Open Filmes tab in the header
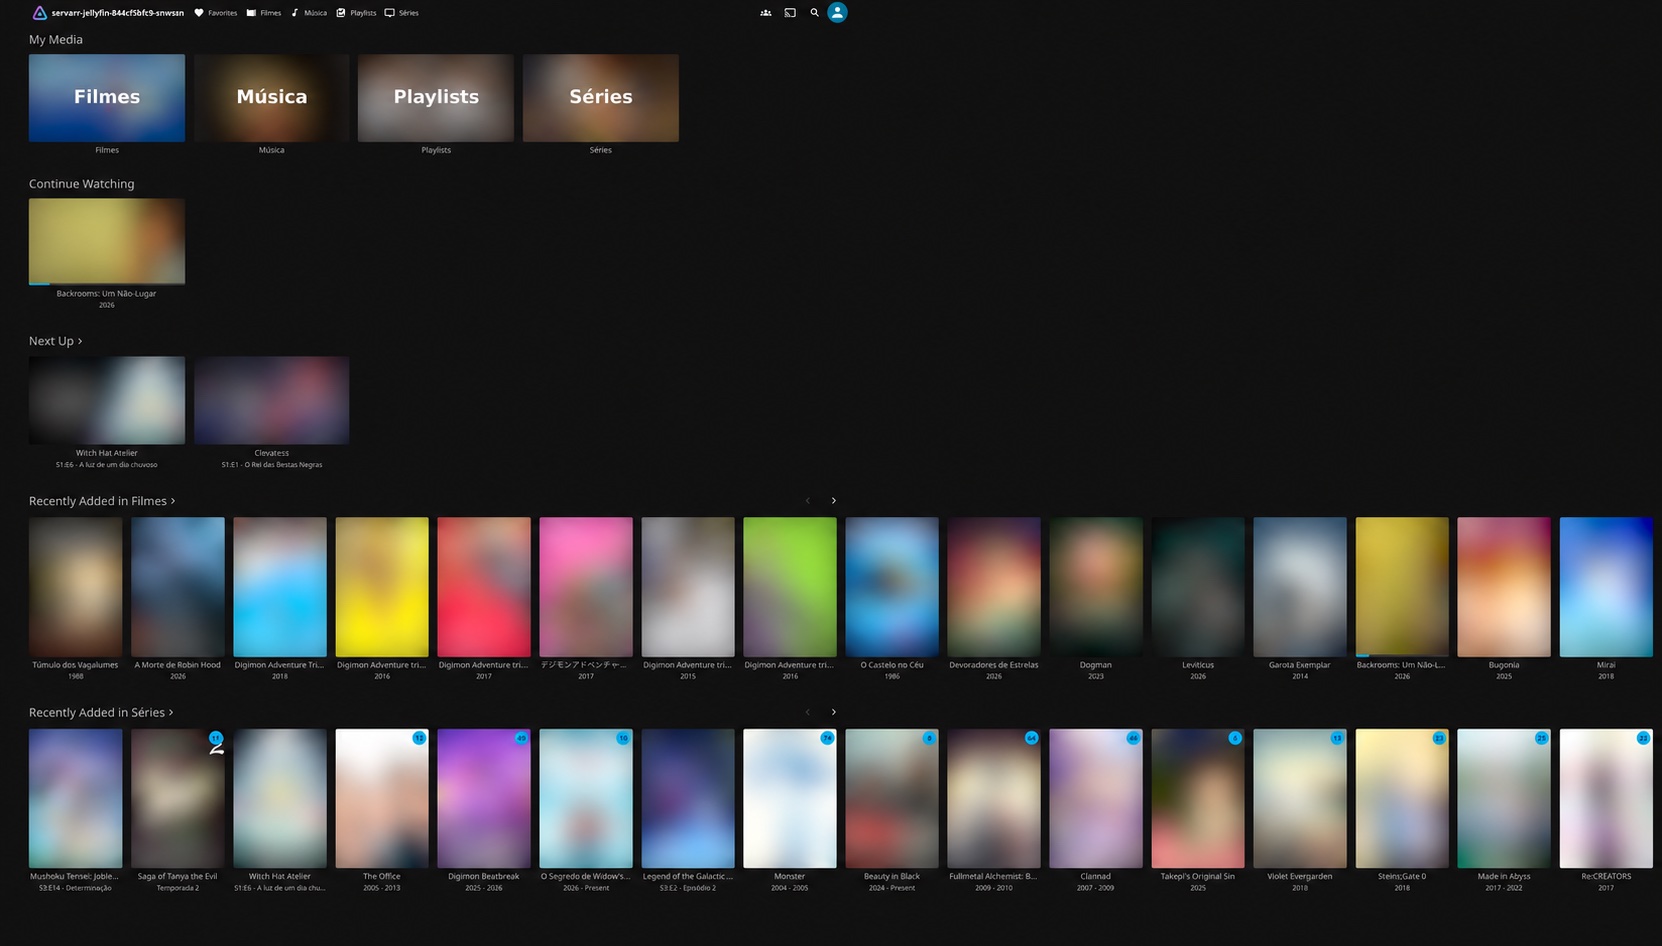Screen dimensions: 1662x946 (264, 13)
